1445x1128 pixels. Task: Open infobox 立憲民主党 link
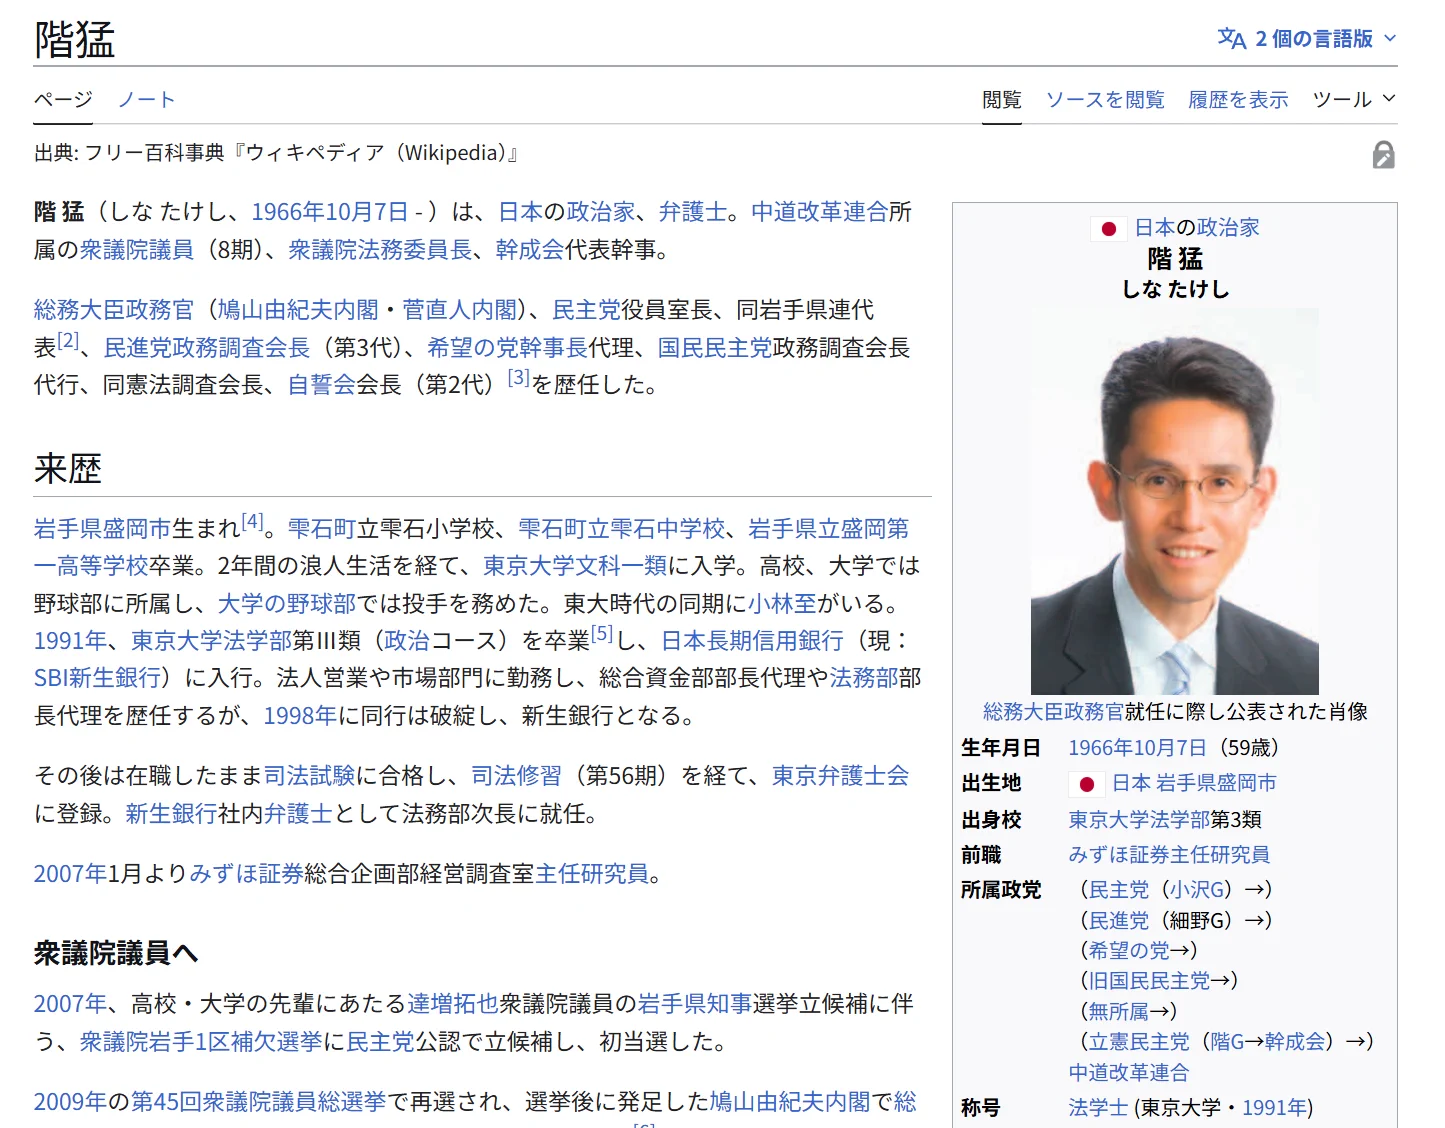pyautogui.click(x=1139, y=1041)
